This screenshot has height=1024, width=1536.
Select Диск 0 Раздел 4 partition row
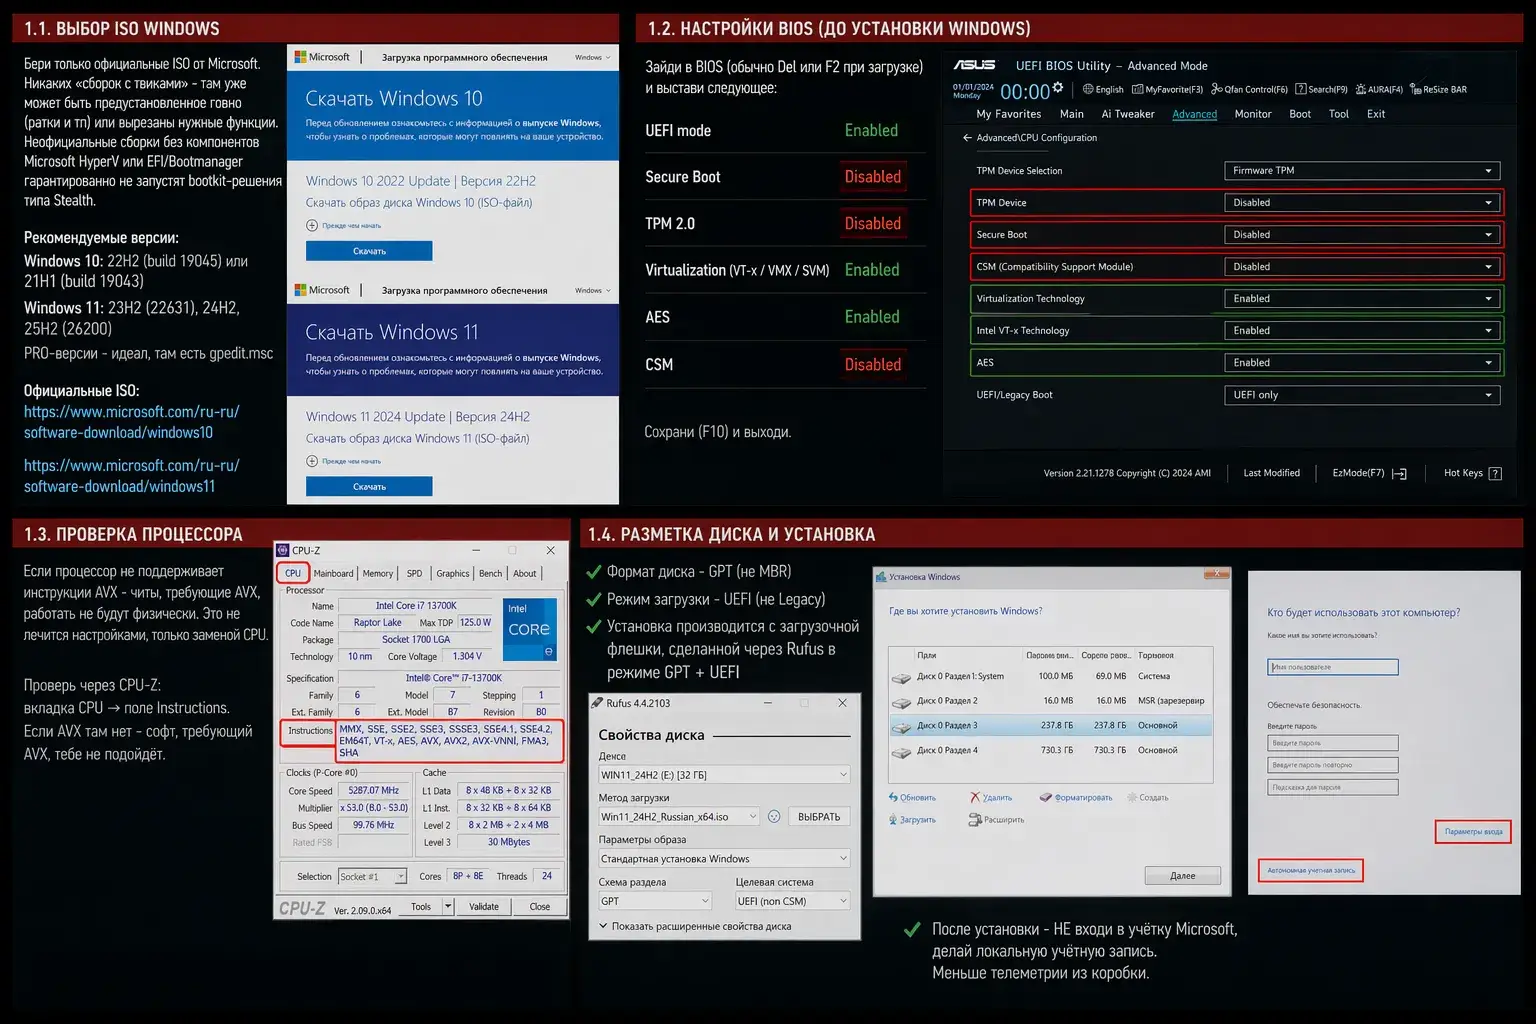pos(1050,750)
